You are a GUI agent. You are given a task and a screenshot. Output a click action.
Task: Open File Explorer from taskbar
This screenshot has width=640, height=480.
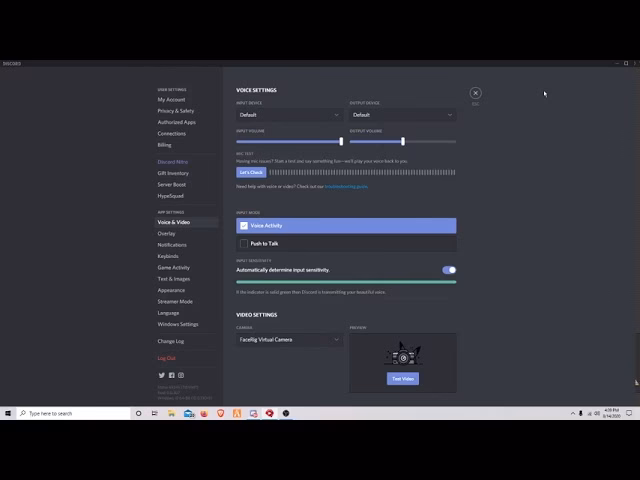pyautogui.click(x=171, y=413)
